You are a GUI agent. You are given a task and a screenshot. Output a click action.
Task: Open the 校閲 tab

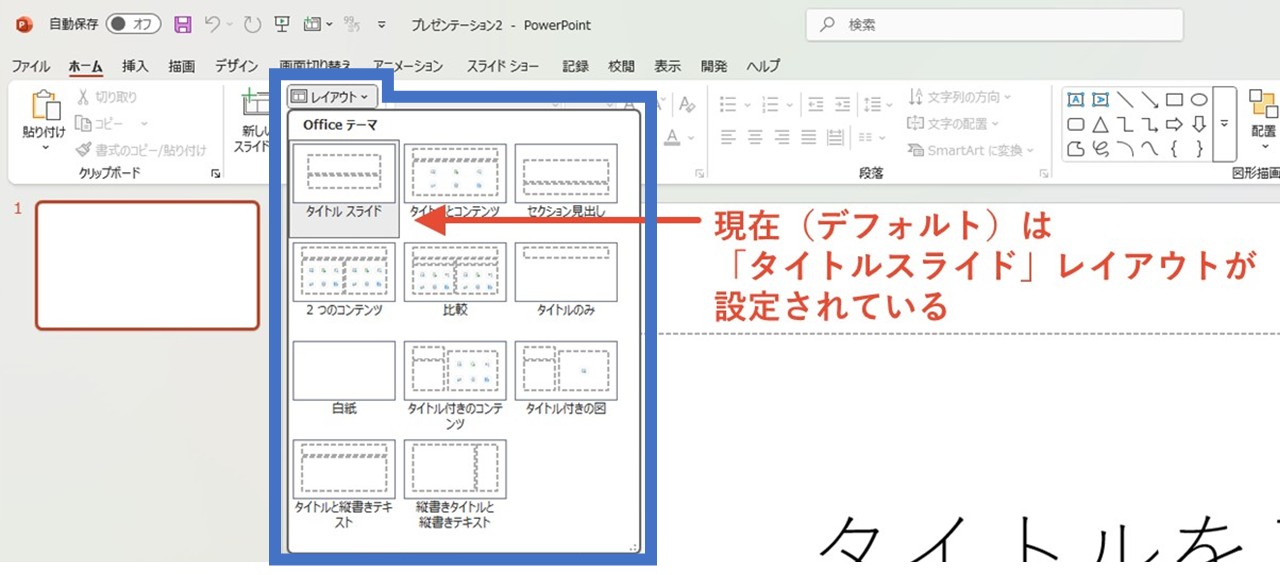621,66
